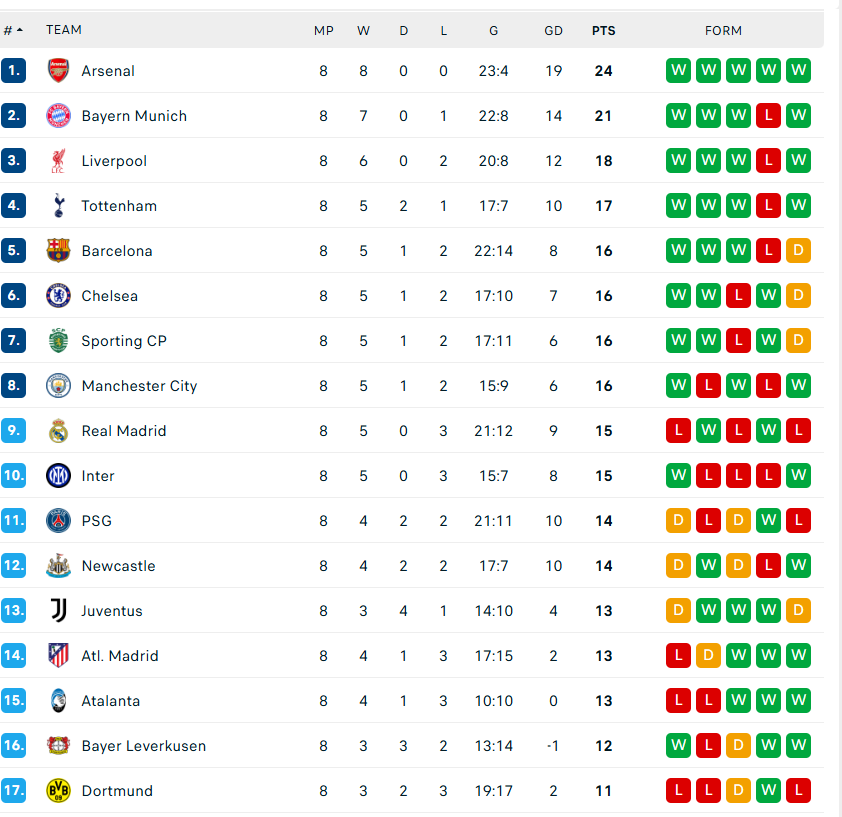Screen dimensions: 842x817
Task: Click the TEAM column header
Action: 64,31
